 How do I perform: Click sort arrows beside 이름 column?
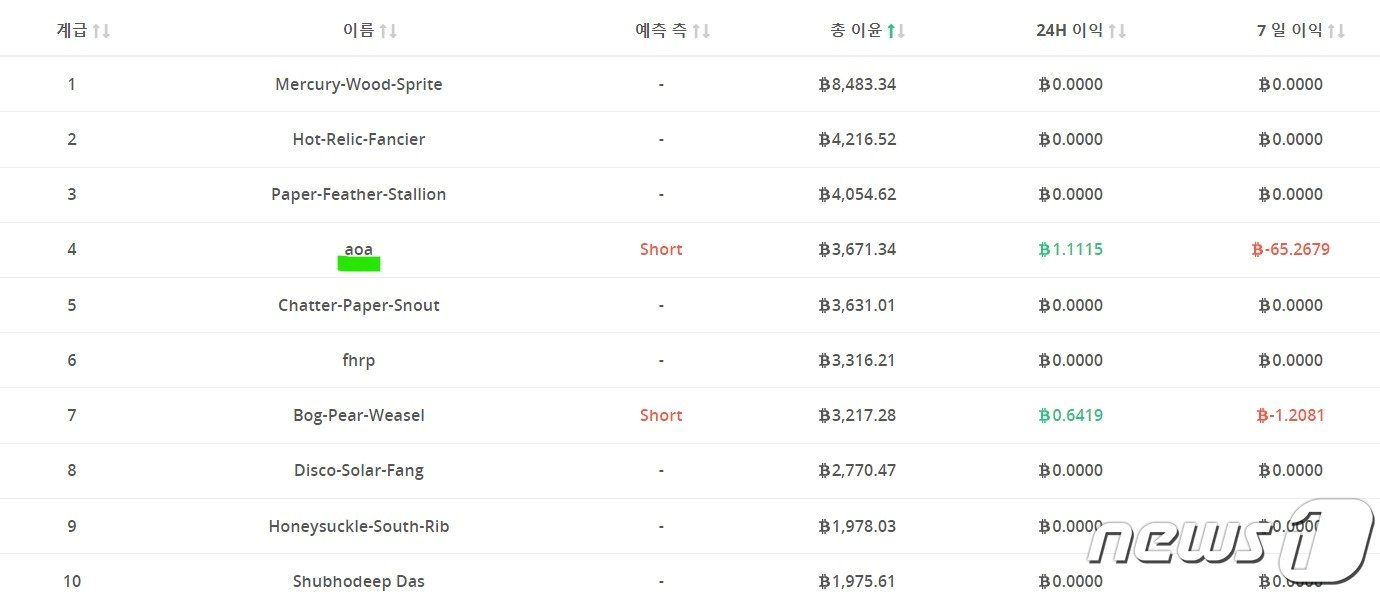388,31
